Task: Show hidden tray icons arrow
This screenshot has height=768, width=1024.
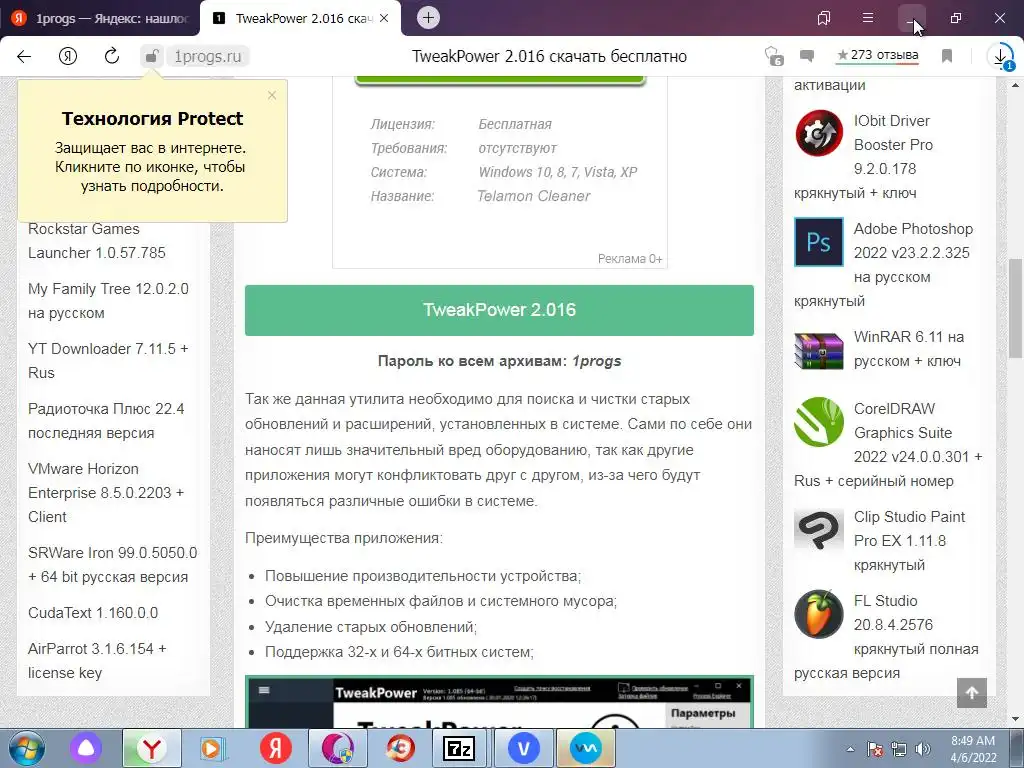Action: point(850,750)
